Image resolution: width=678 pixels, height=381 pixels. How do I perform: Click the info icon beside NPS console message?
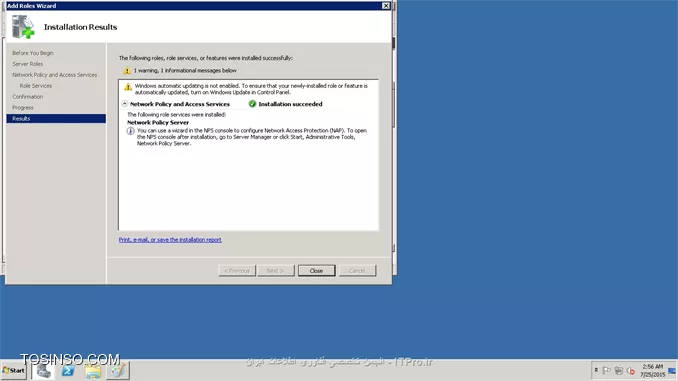coord(131,131)
